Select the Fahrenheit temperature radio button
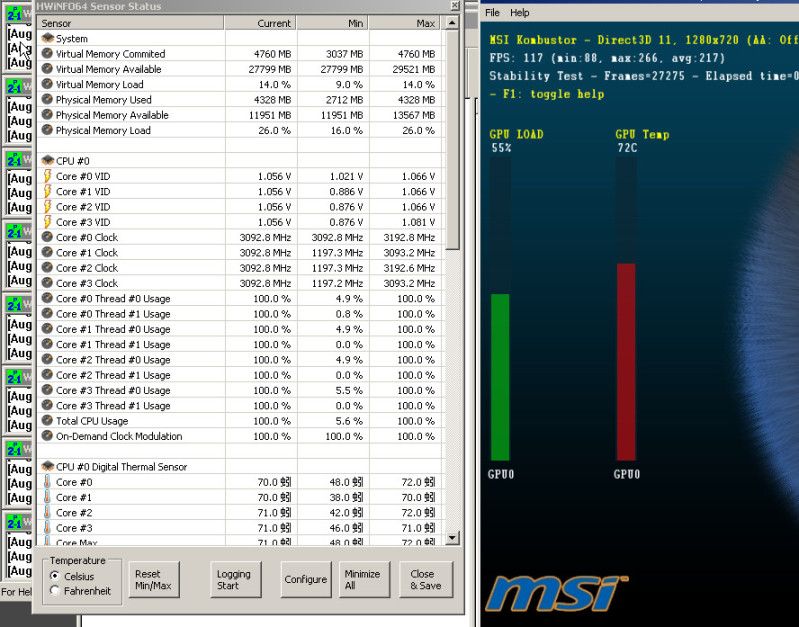The width and height of the screenshot is (799, 627). (x=55, y=591)
